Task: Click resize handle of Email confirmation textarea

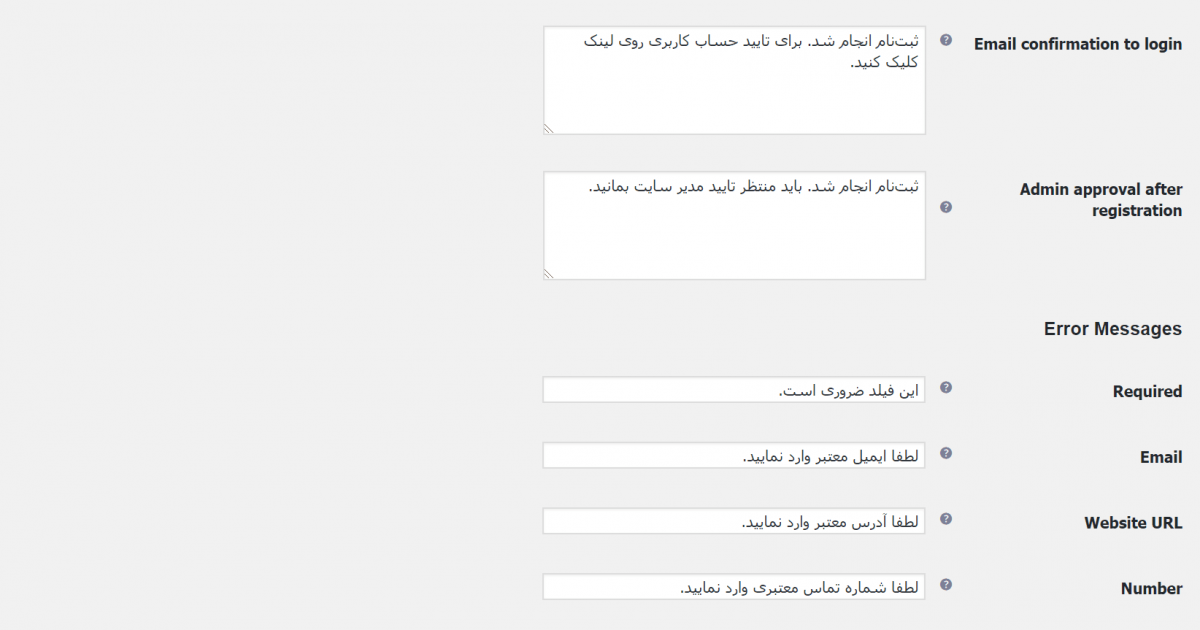Action: click(x=549, y=128)
